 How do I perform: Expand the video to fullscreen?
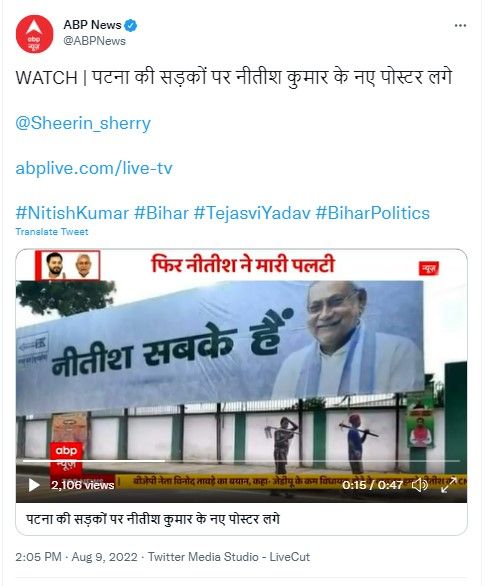[x=448, y=485]
